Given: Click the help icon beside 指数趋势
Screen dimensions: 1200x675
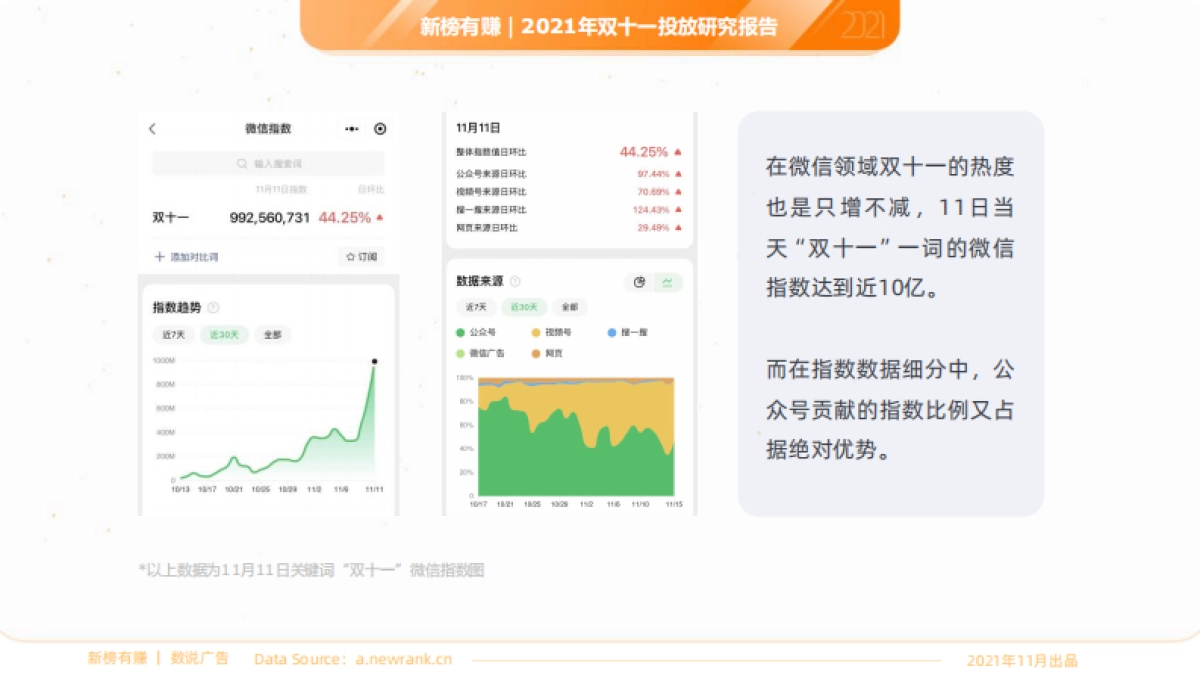Looking at the screenshot, I should (x=213, y=308).
